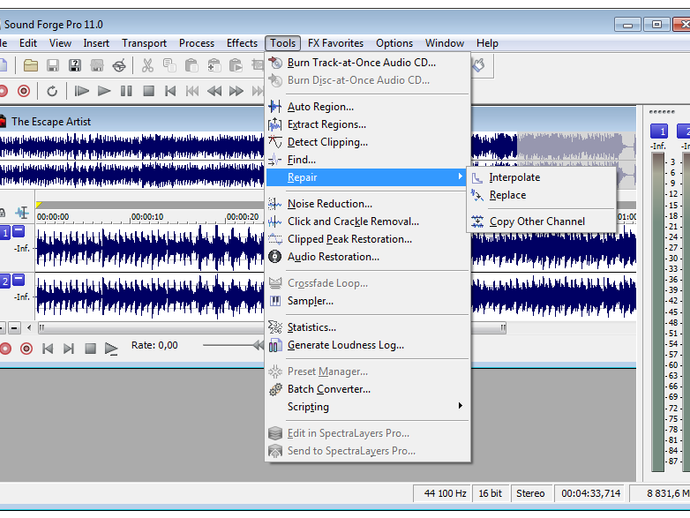Toggle Loop Playback in transport bar
Image resolution: width=690 pixels, height=518 pixels.
point(52,91)
